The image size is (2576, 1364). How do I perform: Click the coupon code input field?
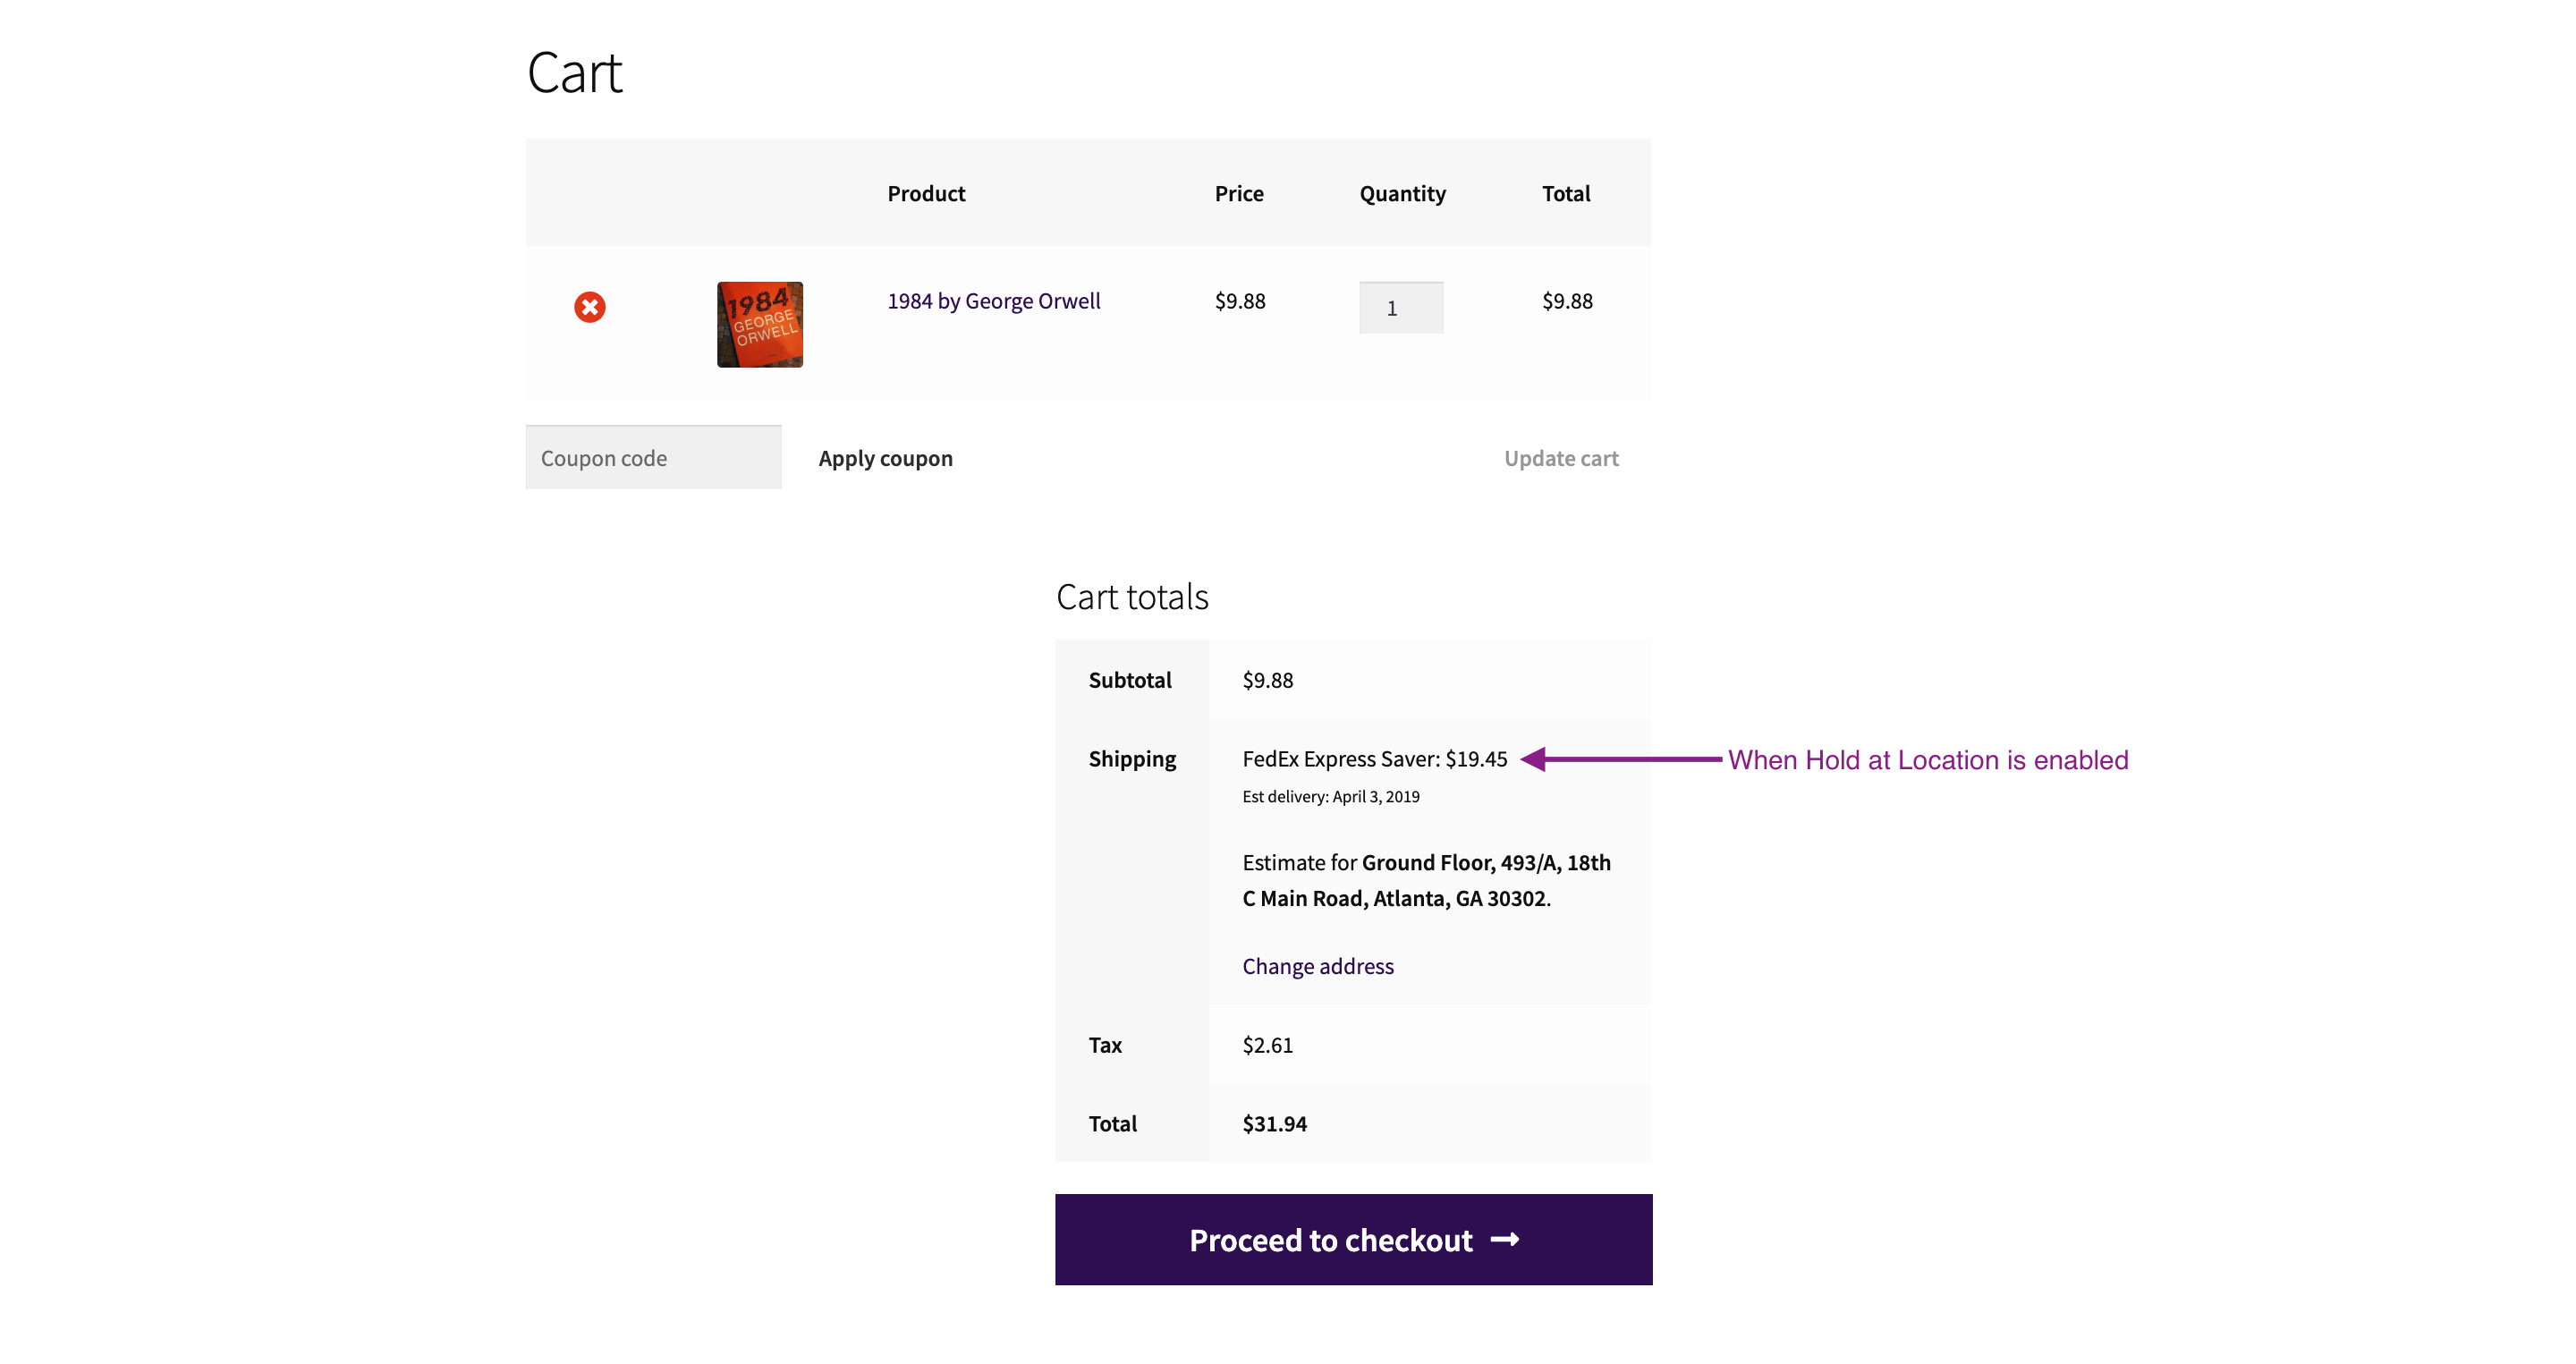tap(653, 456)
